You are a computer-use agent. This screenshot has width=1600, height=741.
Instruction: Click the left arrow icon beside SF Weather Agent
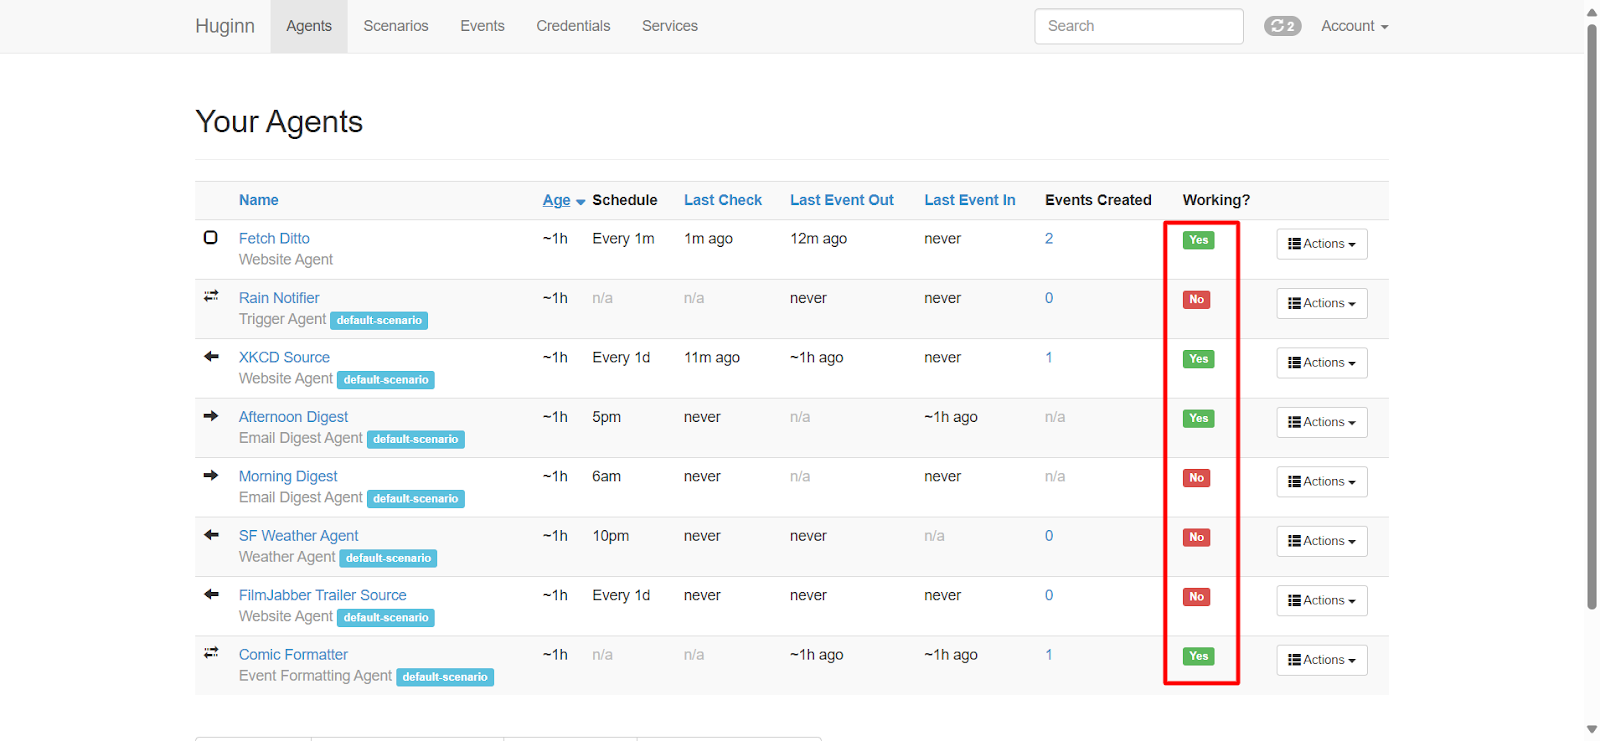pos(211,535)
